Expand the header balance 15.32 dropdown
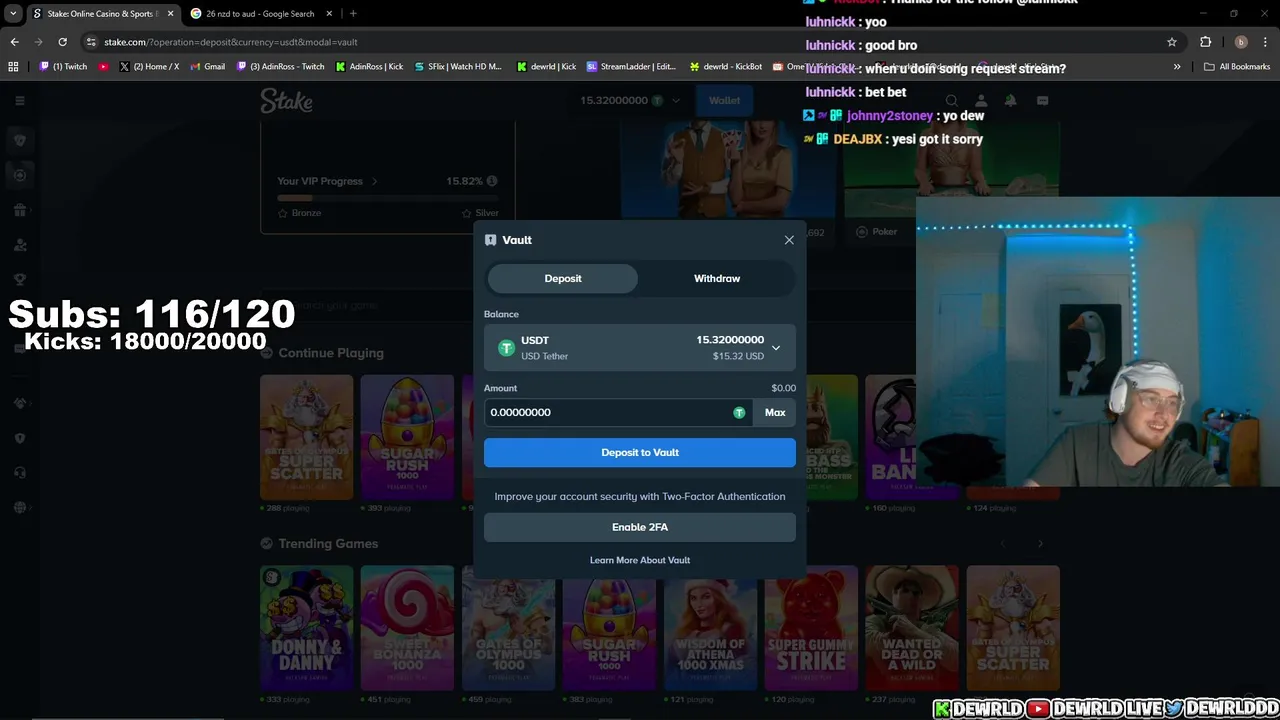This screenshot has height=720, width=1280. coord(630,100)
